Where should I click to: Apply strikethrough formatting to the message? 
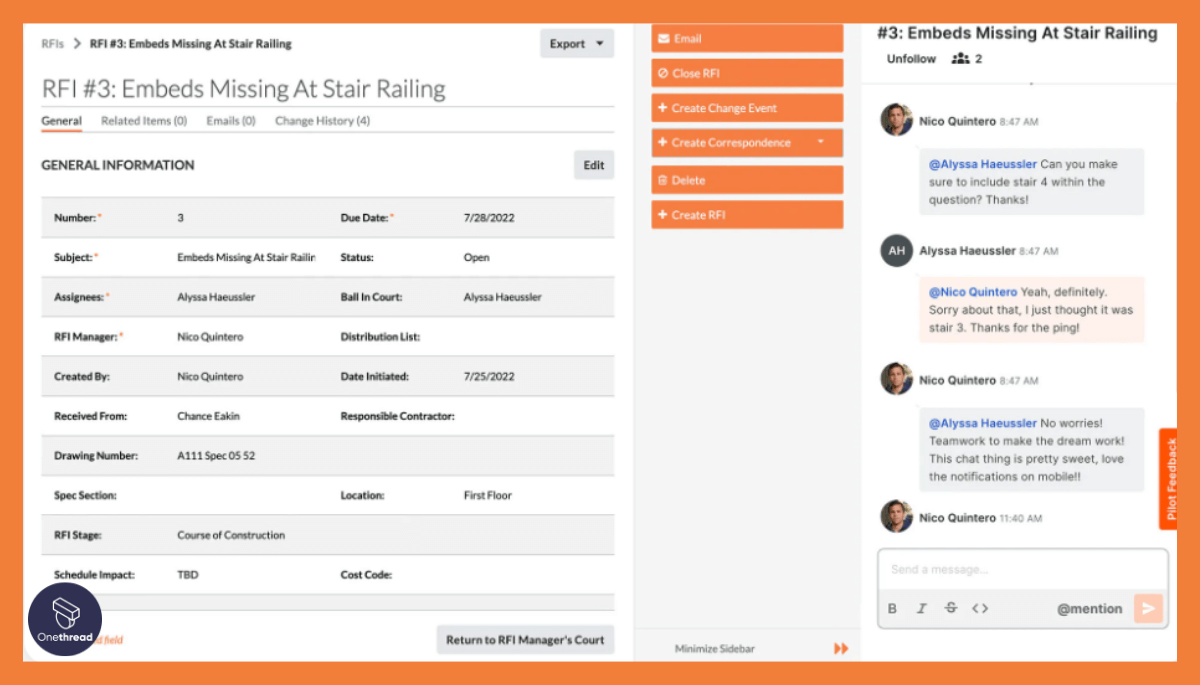pyautogui.click(x=950, y=608)
